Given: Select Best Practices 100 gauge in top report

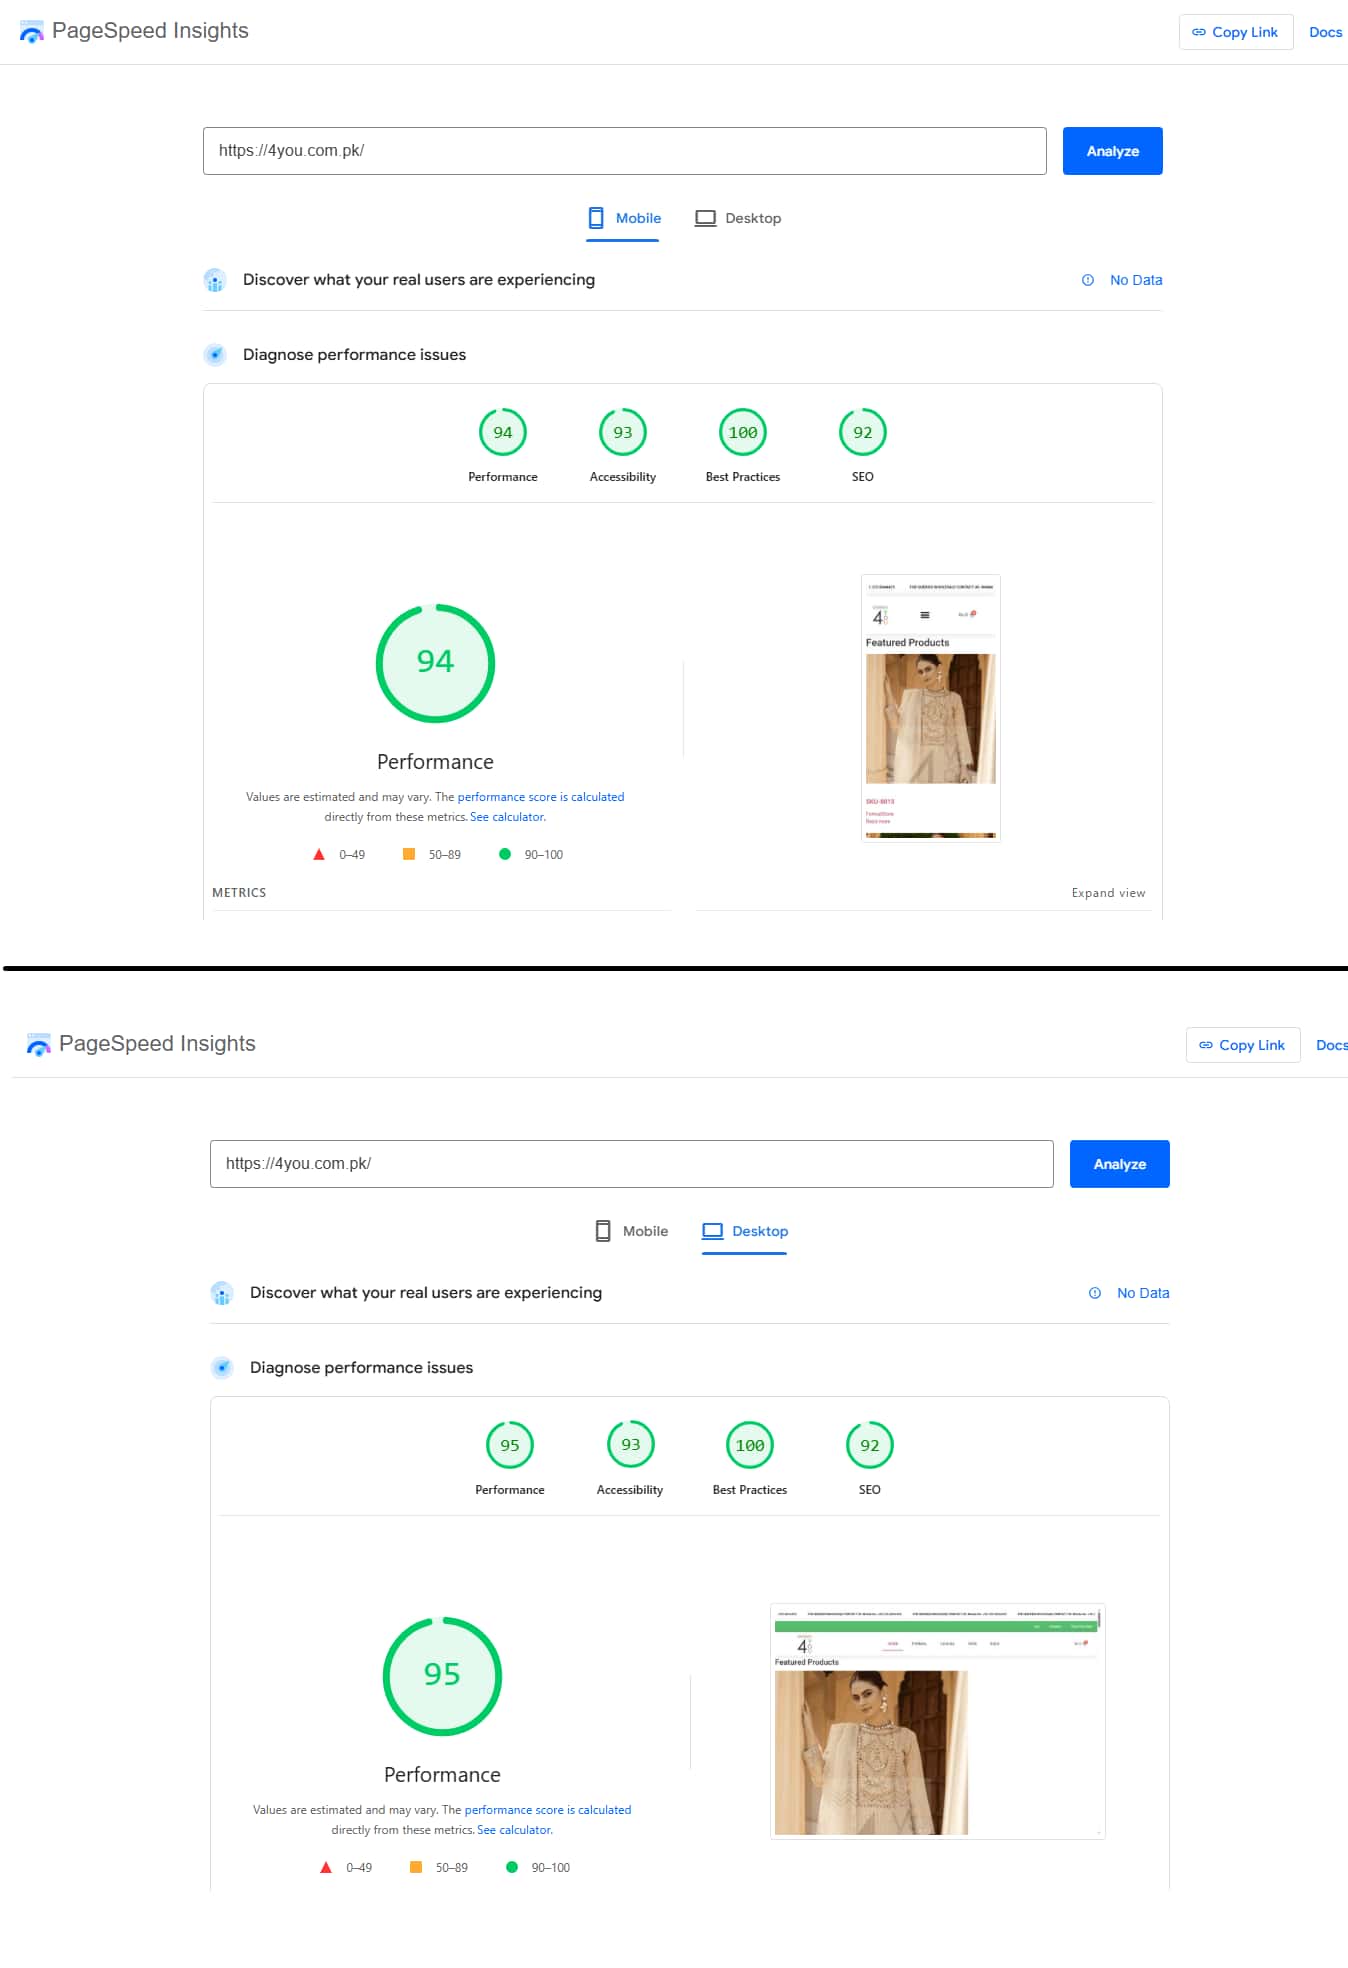Looking at the screenshot, I should tap(743, 433).
